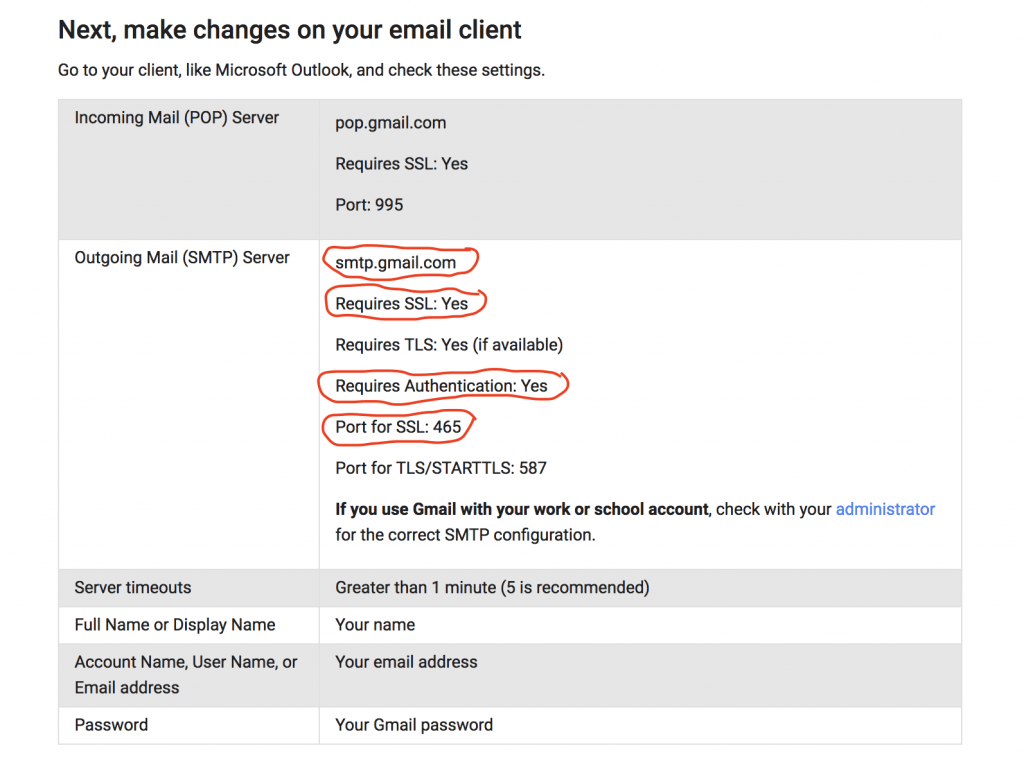Screen dimensions: 1024x782
Task: Click the circled 'Port for SSL: 465'
Action: pos(398,427)
